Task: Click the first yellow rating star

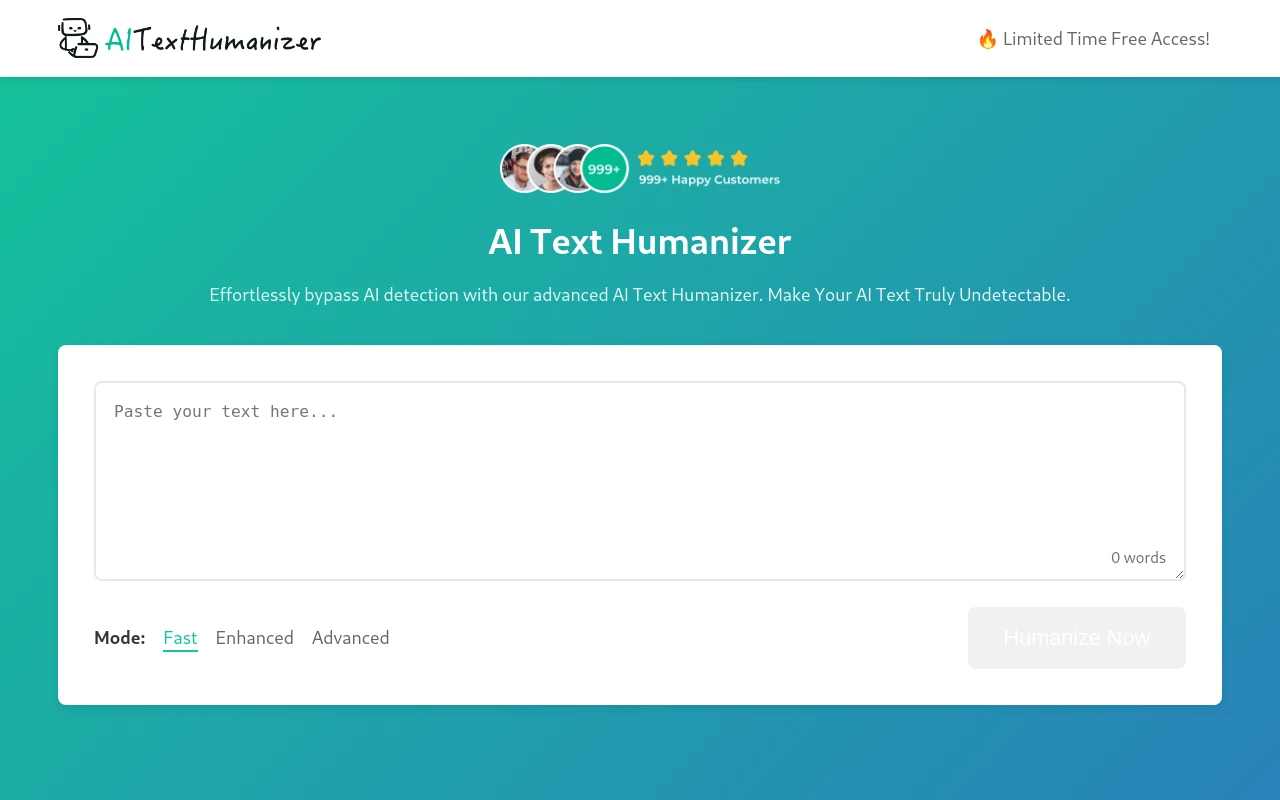Action: [646, 158]
